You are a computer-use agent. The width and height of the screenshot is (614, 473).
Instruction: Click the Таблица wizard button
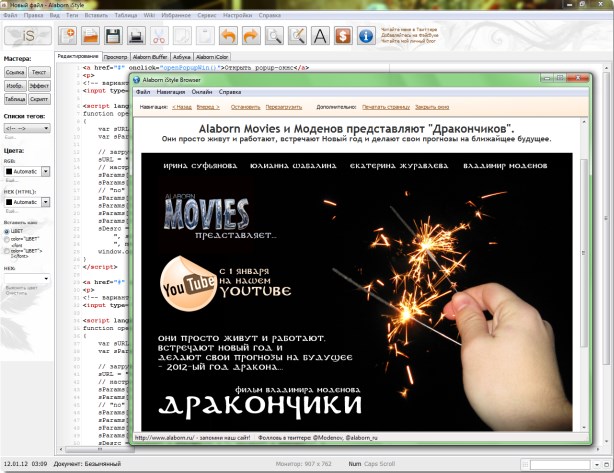tap(15, 99)
